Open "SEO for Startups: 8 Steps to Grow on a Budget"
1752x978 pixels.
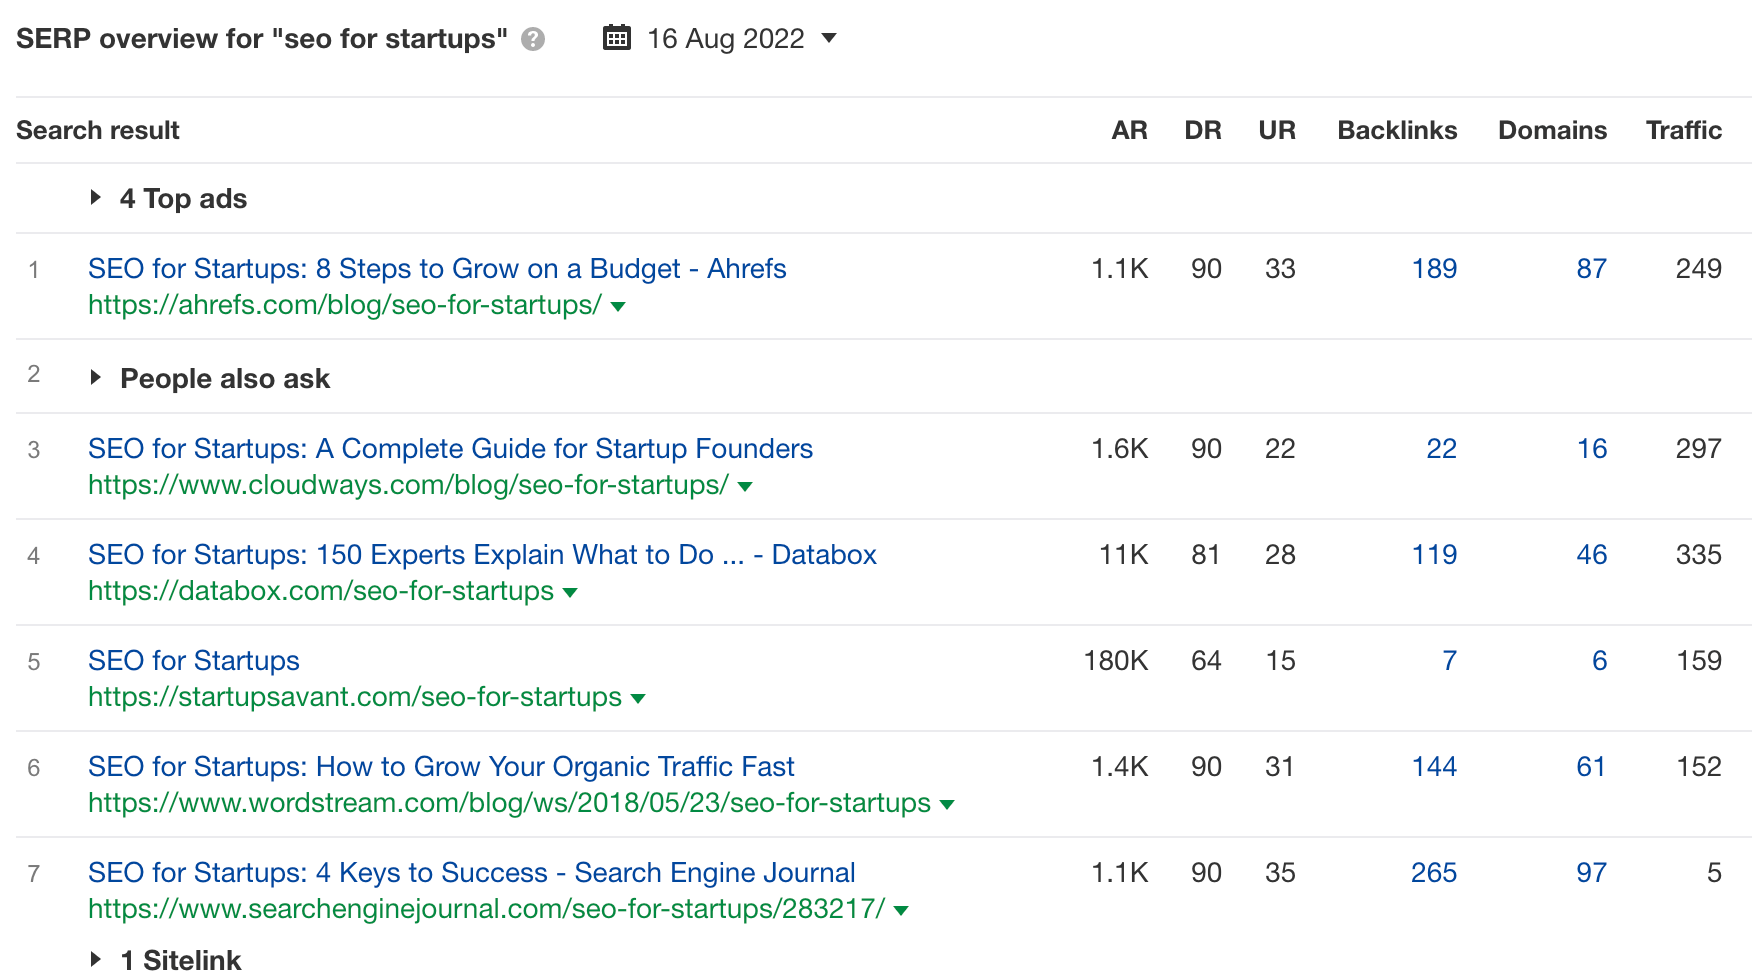(x=437, y=268)
